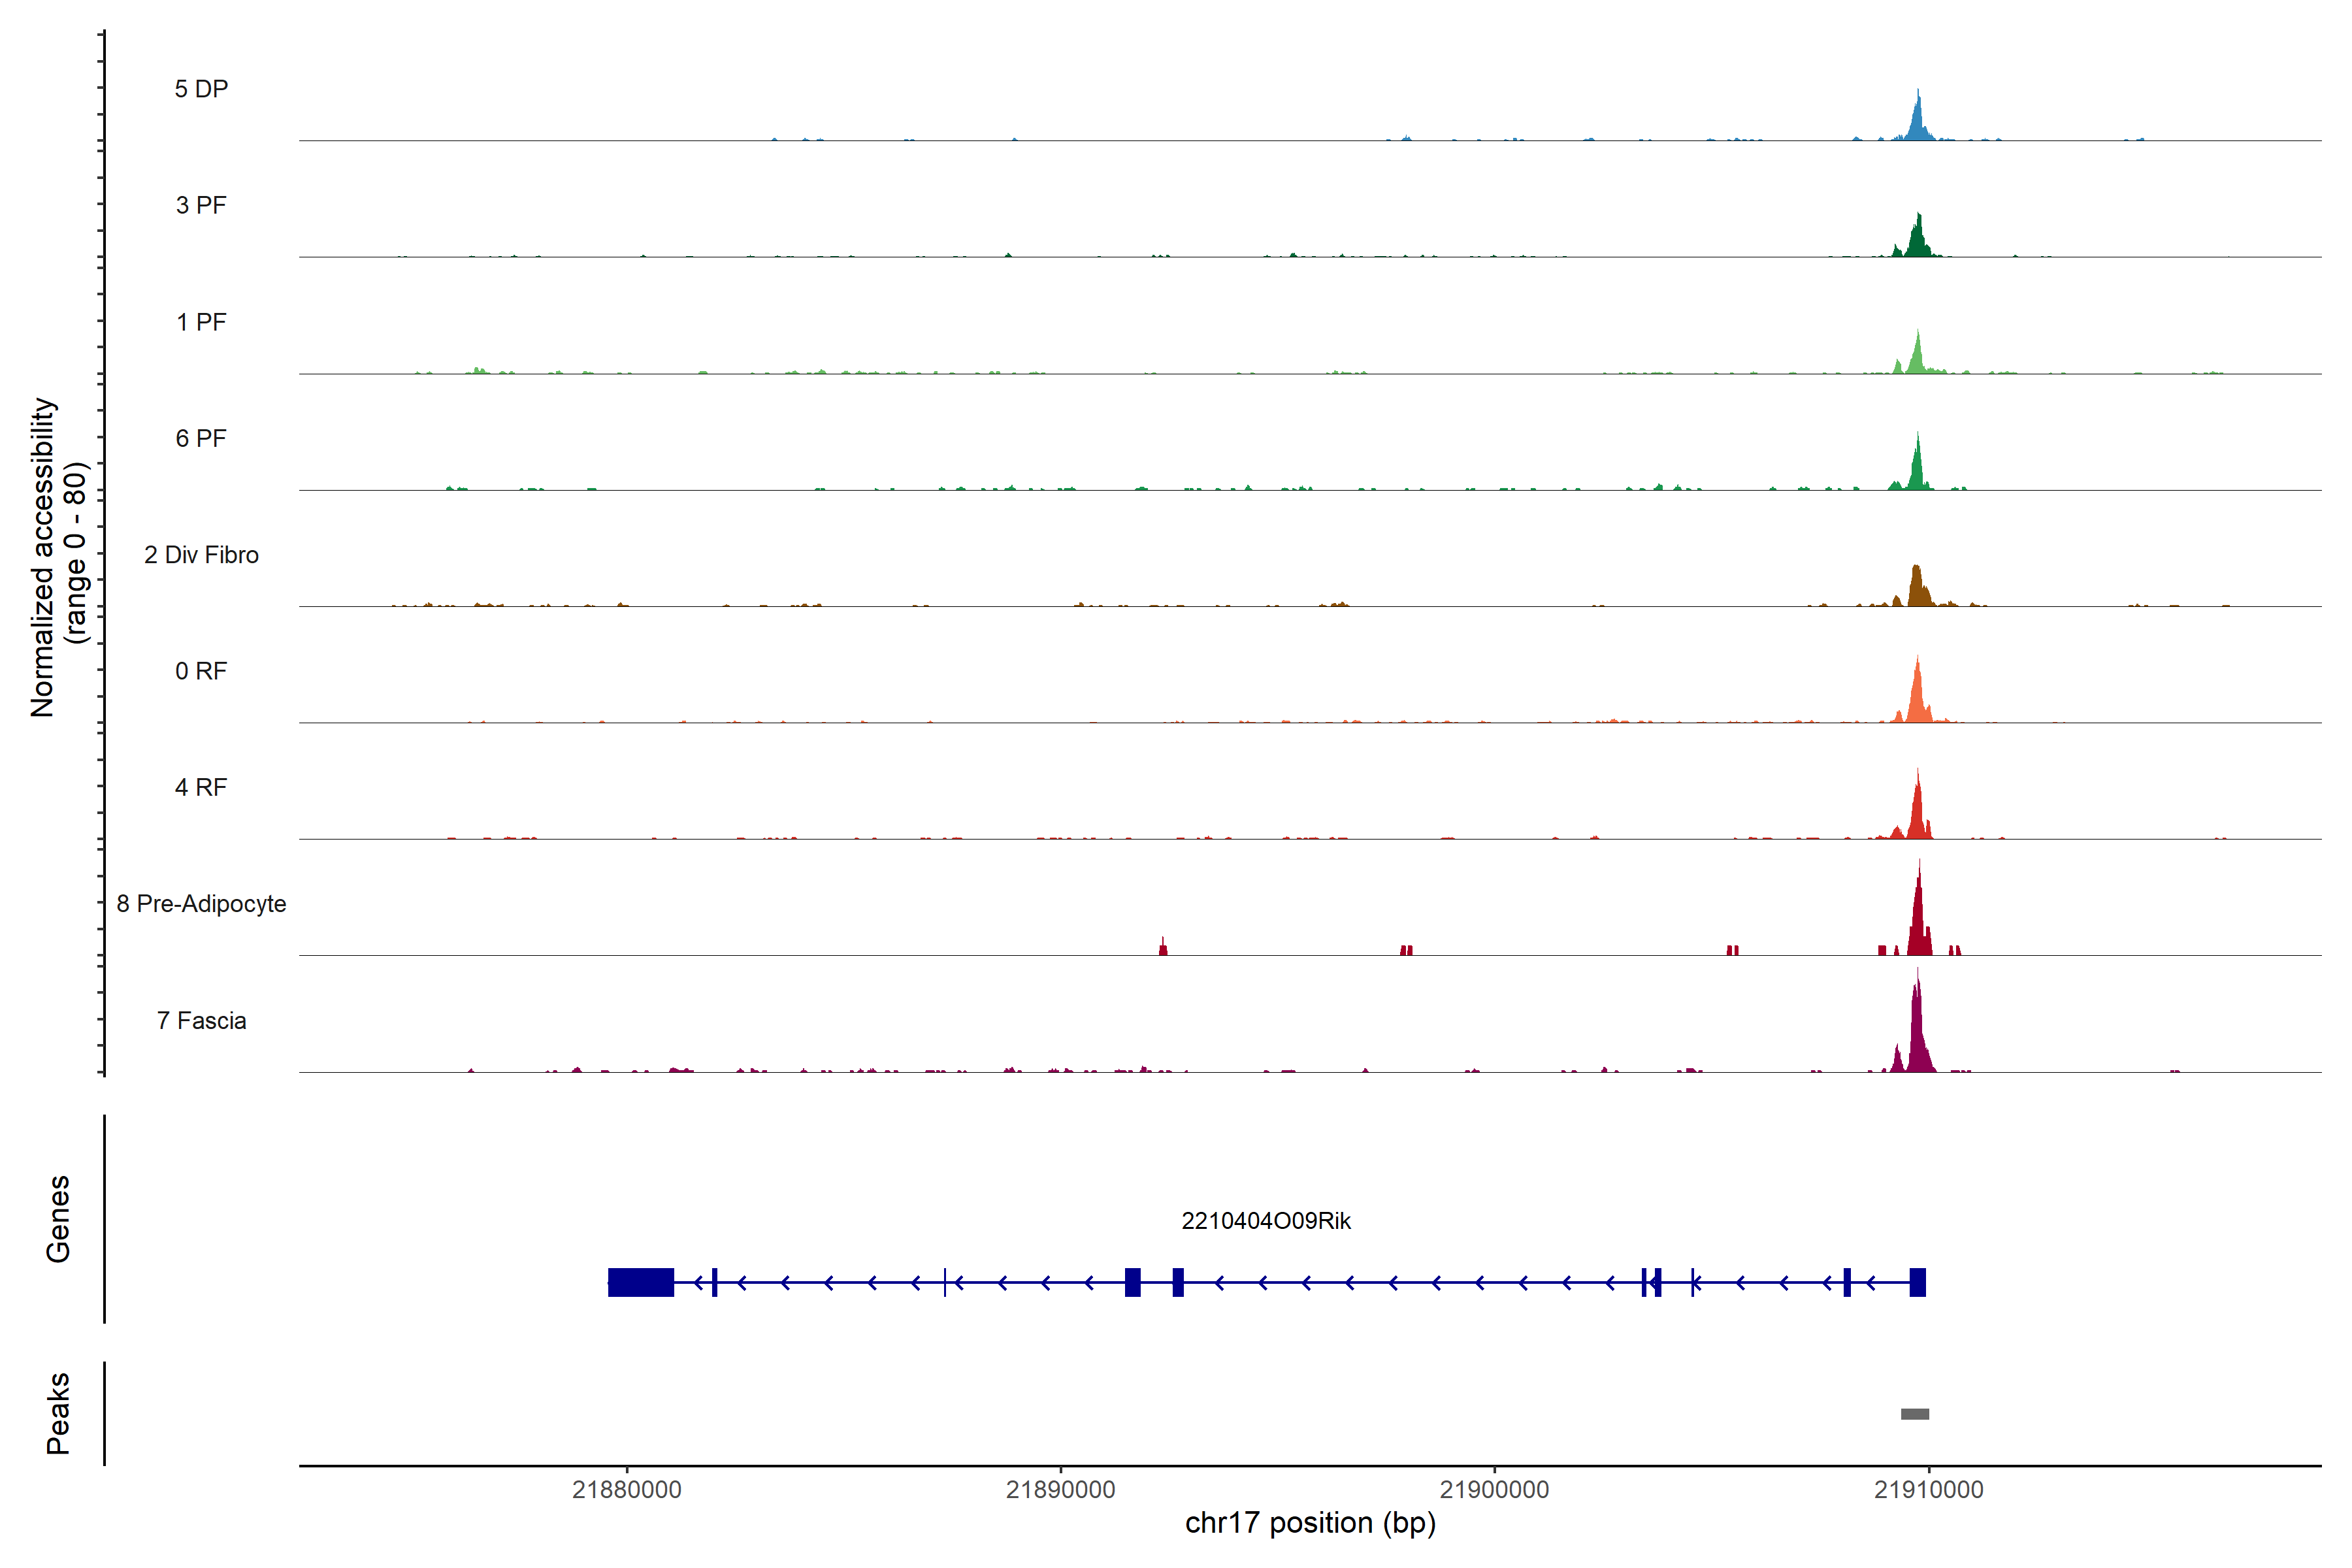This screenshot has width=2352, height=1568.
Task: Click the 21880000 axis tick label
Action: coord(627,1489)
